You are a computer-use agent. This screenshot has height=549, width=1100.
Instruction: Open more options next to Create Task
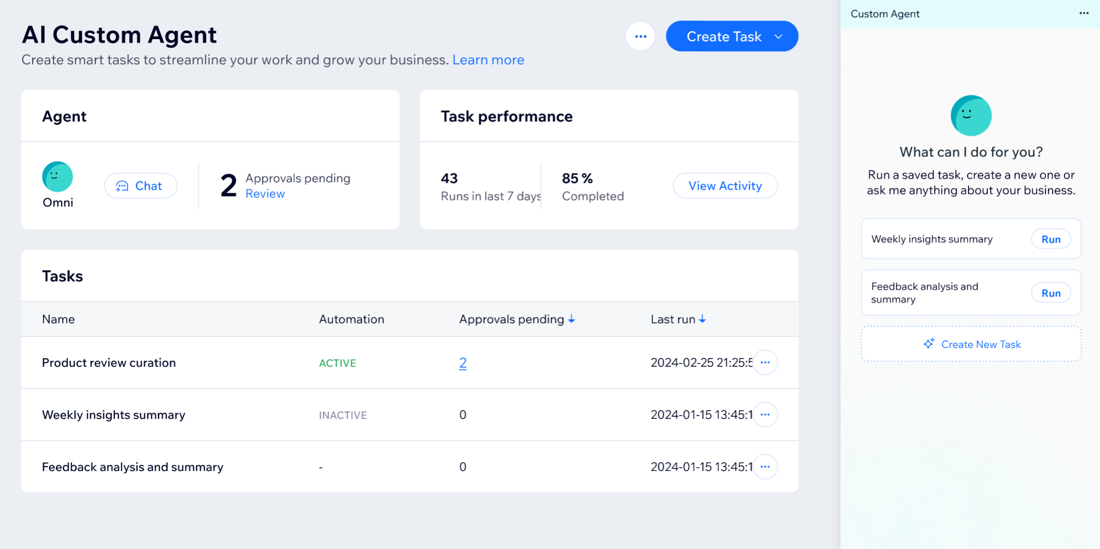click(640, 37)
